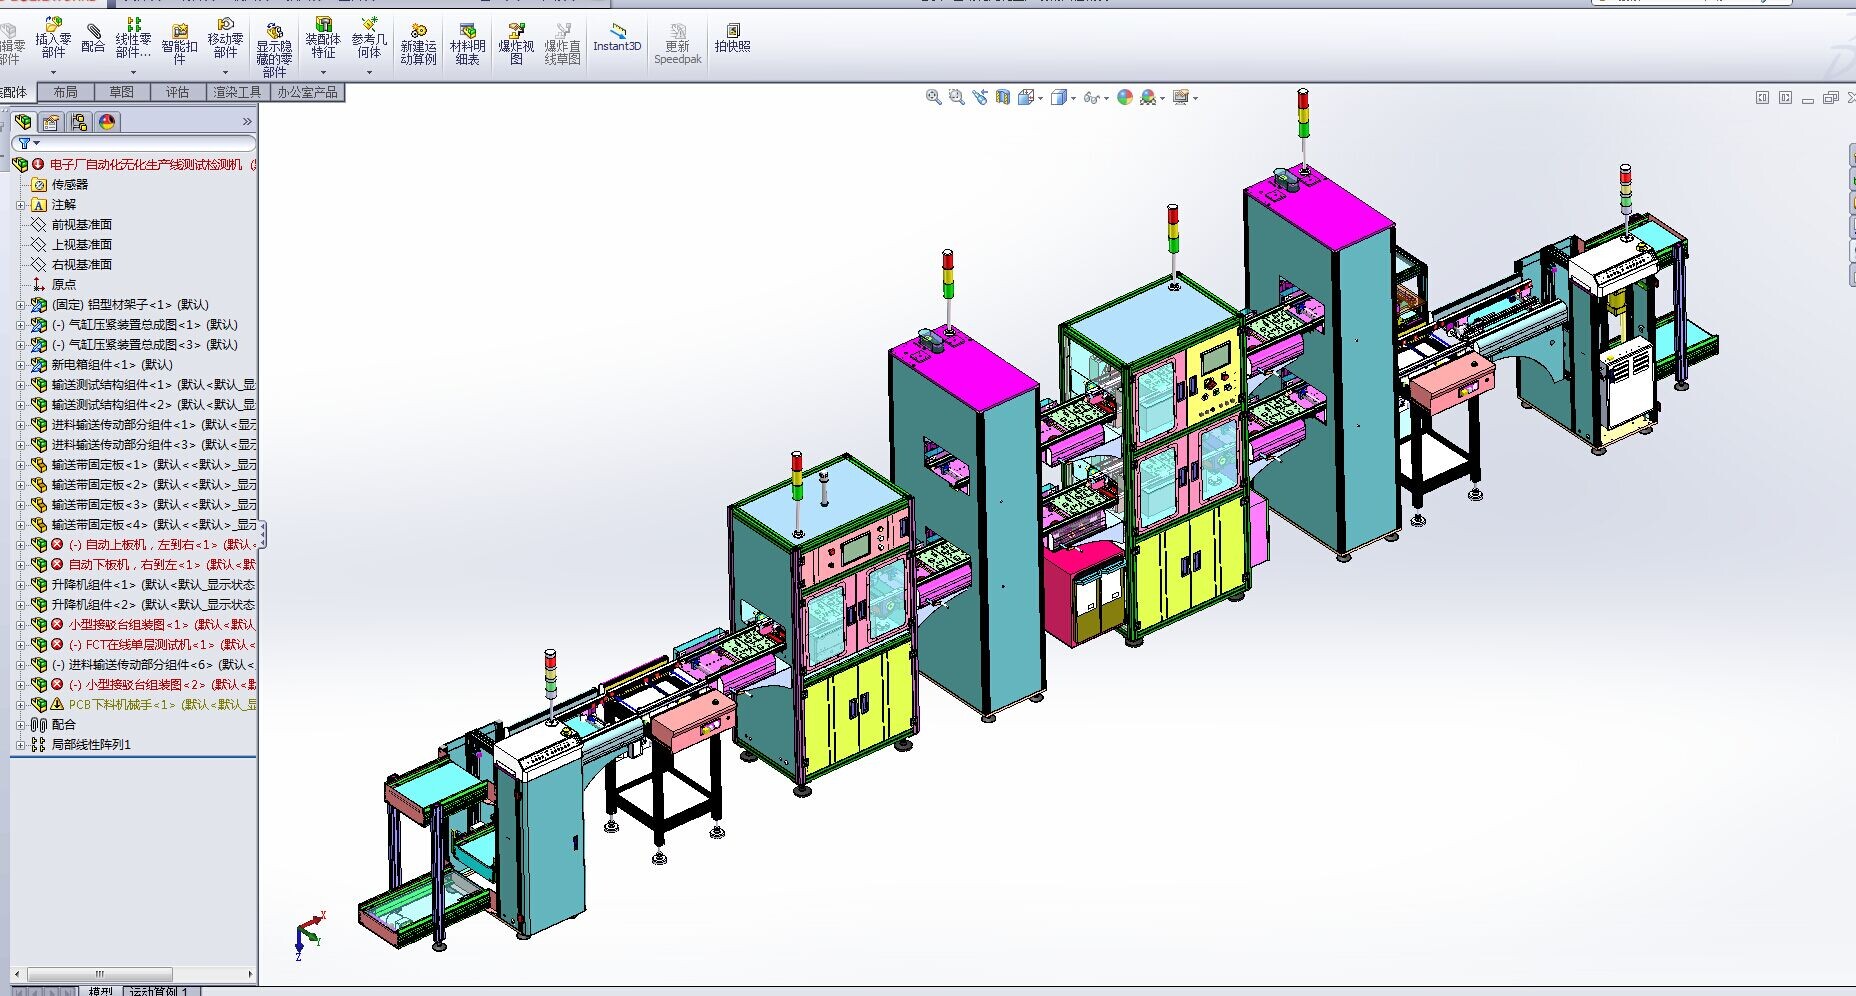Screen dimensions: 1856x996
Task: Select 输送带固定板<3> in the tree
Action: point(154,505)
